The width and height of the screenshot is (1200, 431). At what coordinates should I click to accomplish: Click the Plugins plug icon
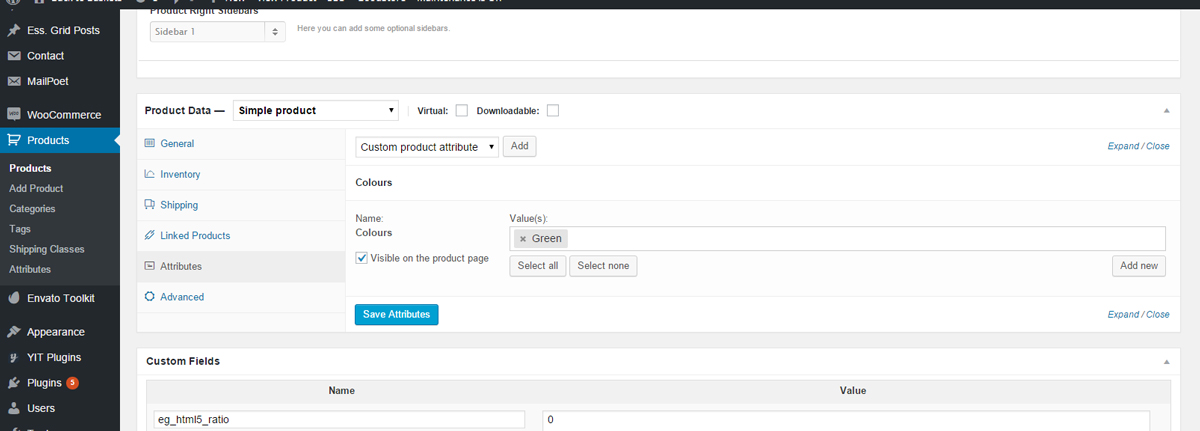click(14, 383)
